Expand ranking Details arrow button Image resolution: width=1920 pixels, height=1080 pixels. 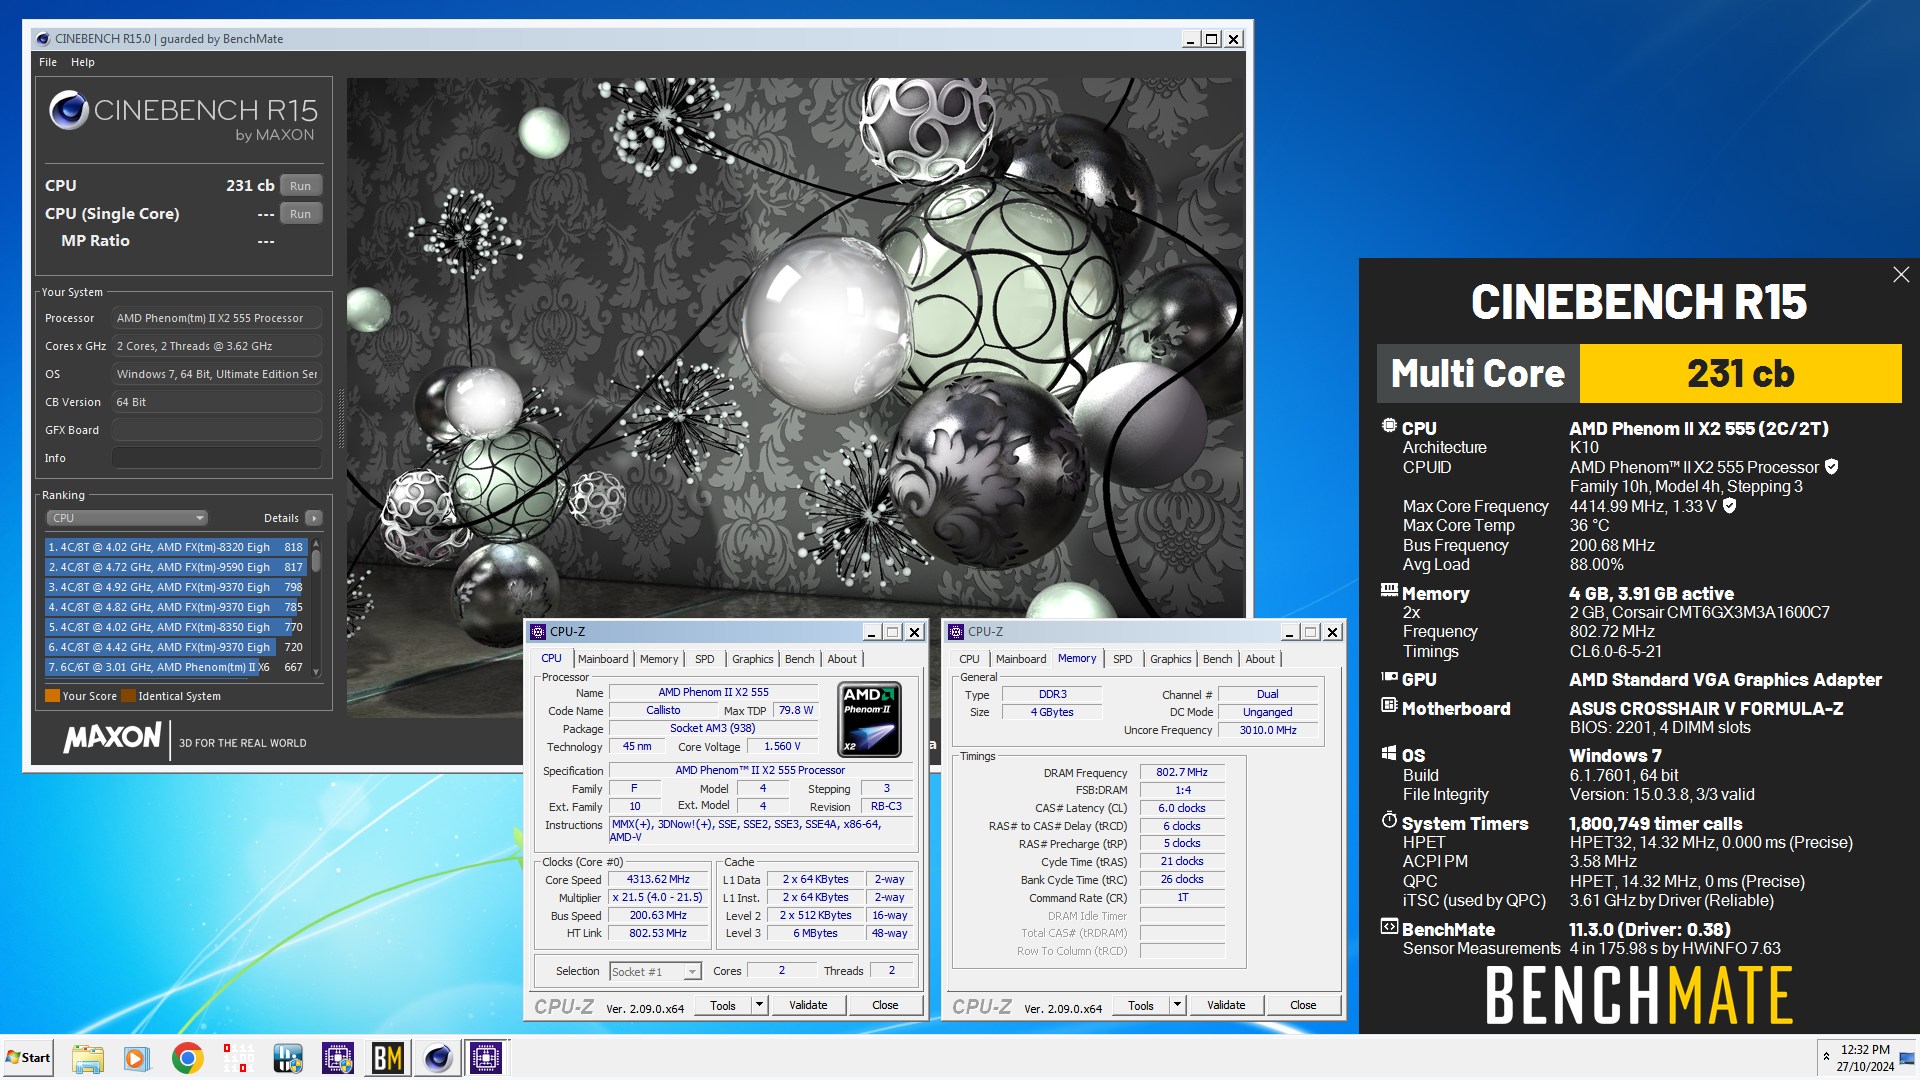314,518
